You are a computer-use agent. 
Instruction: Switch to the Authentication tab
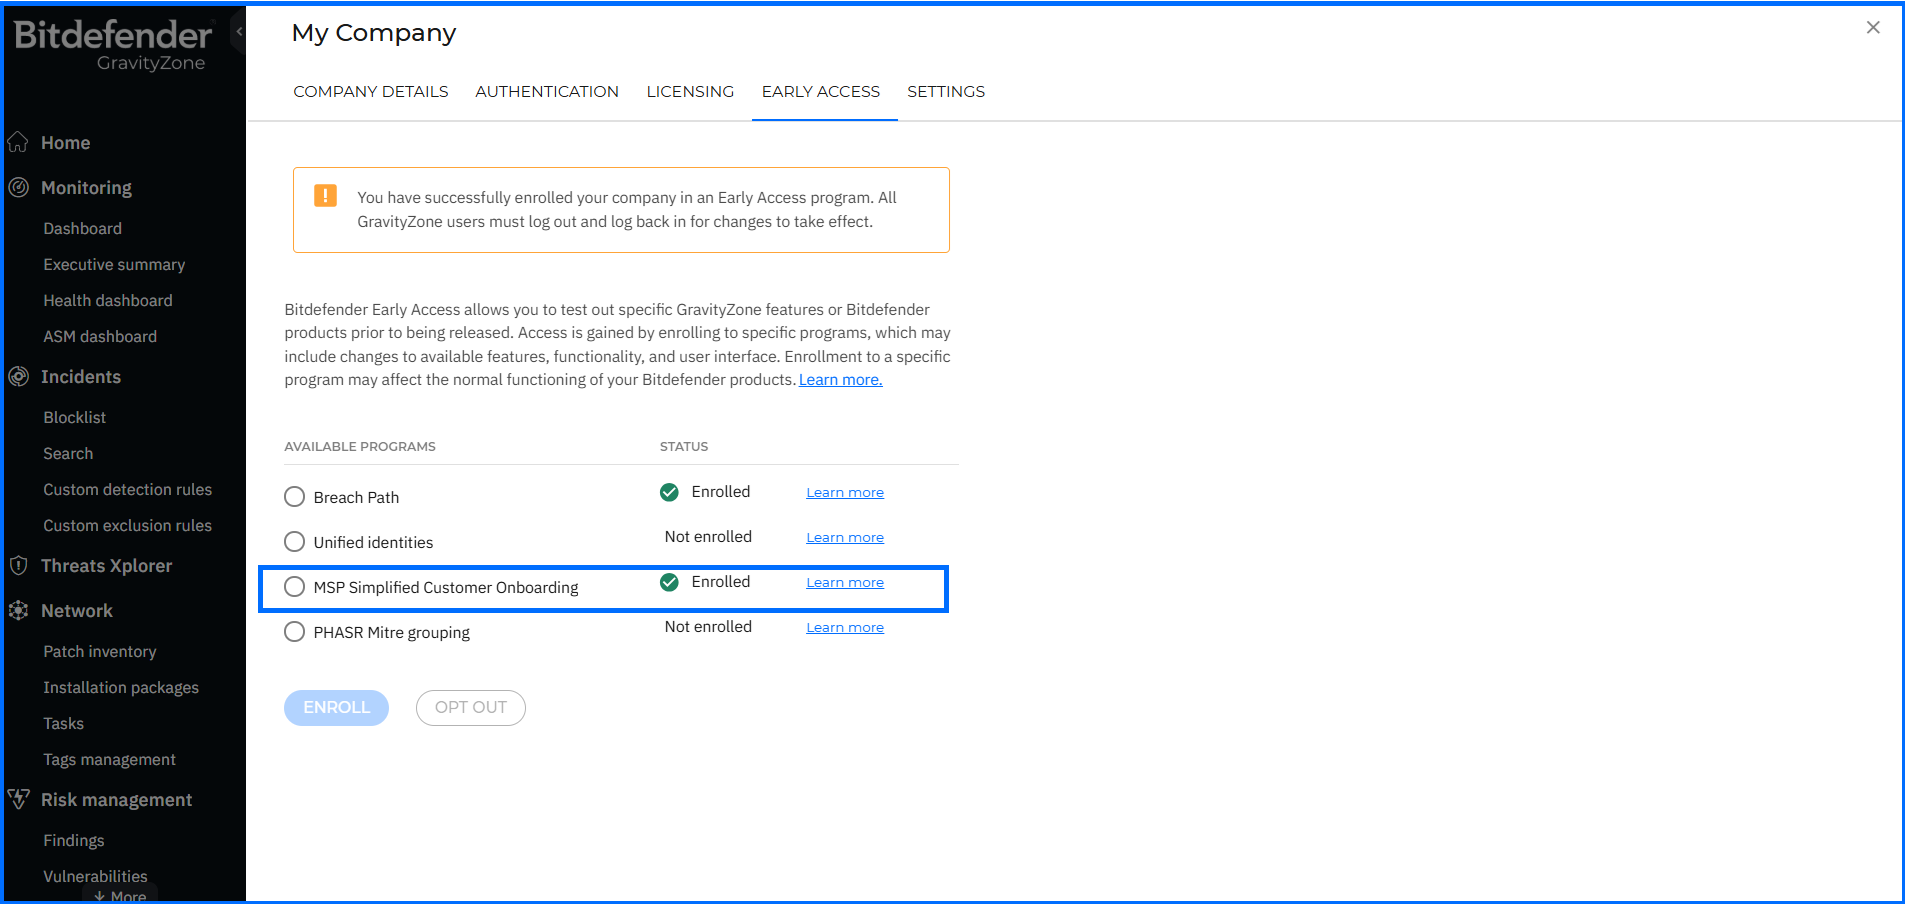tap(547, 91)
